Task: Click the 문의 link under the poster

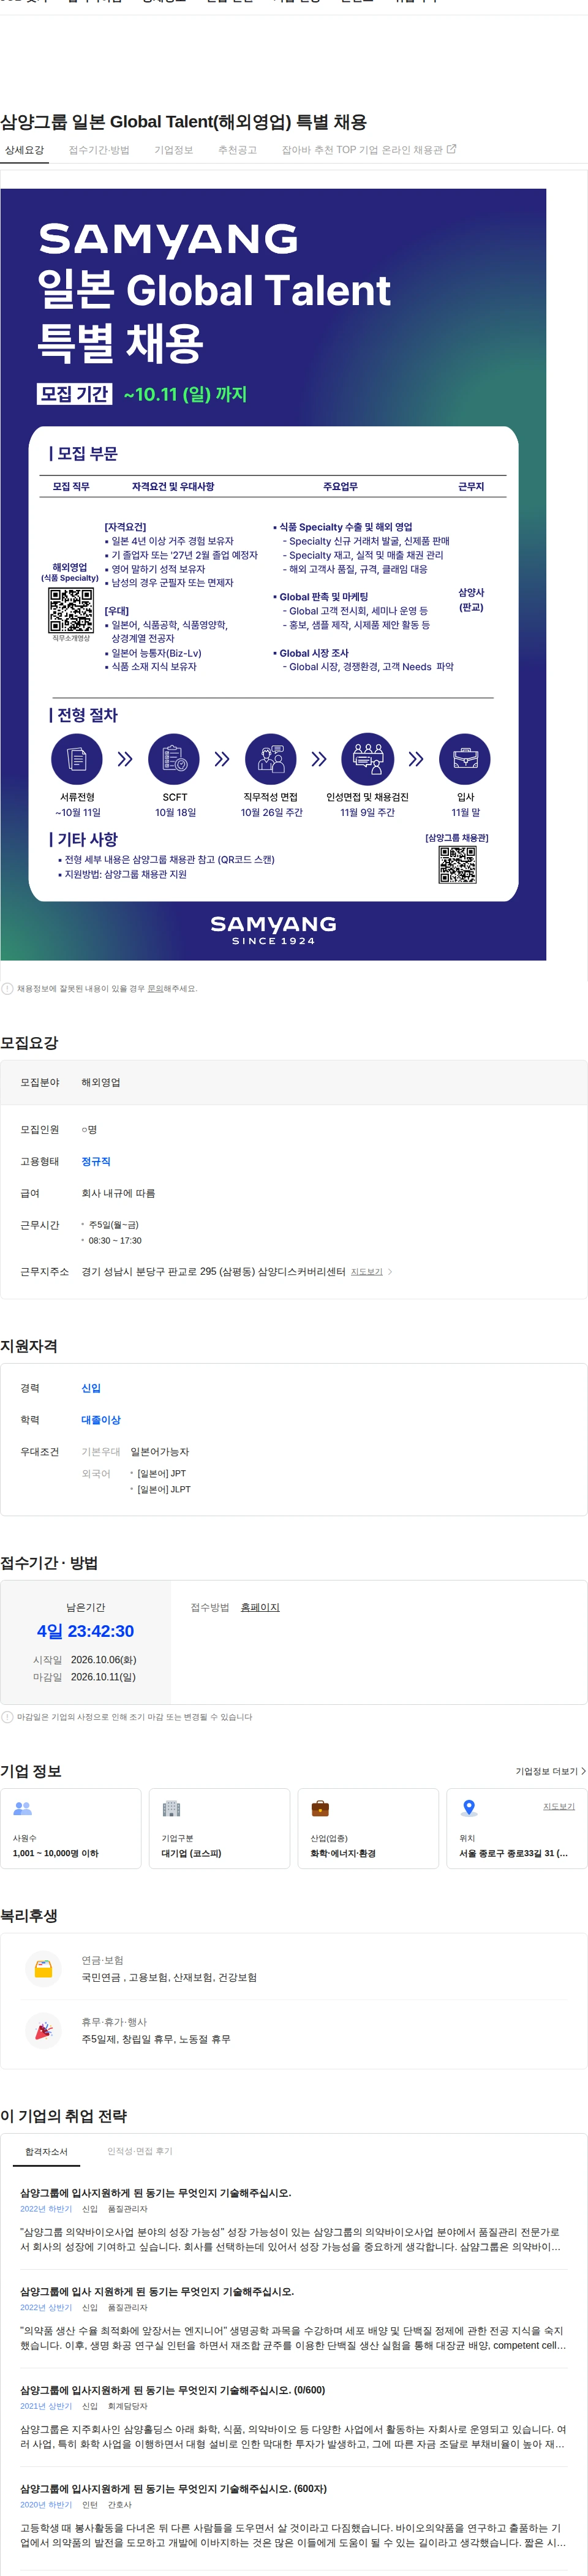Action: (x=155, y=988)
